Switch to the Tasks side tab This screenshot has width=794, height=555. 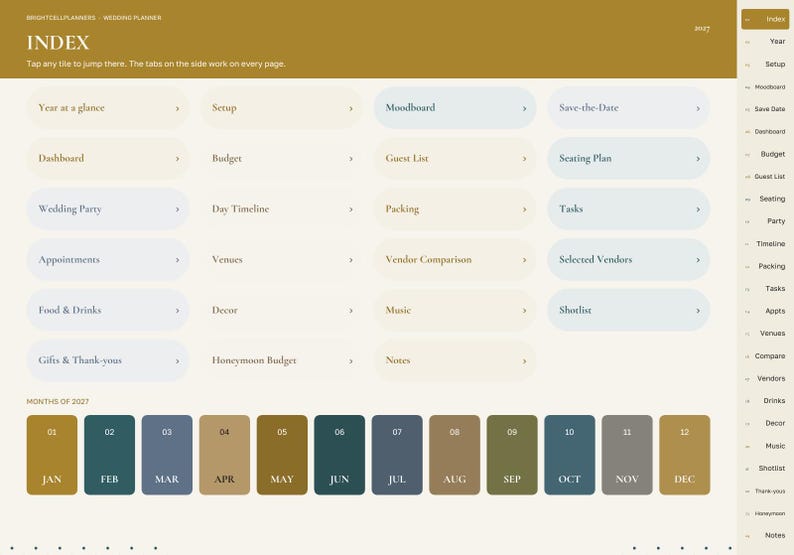pos(765,289)
